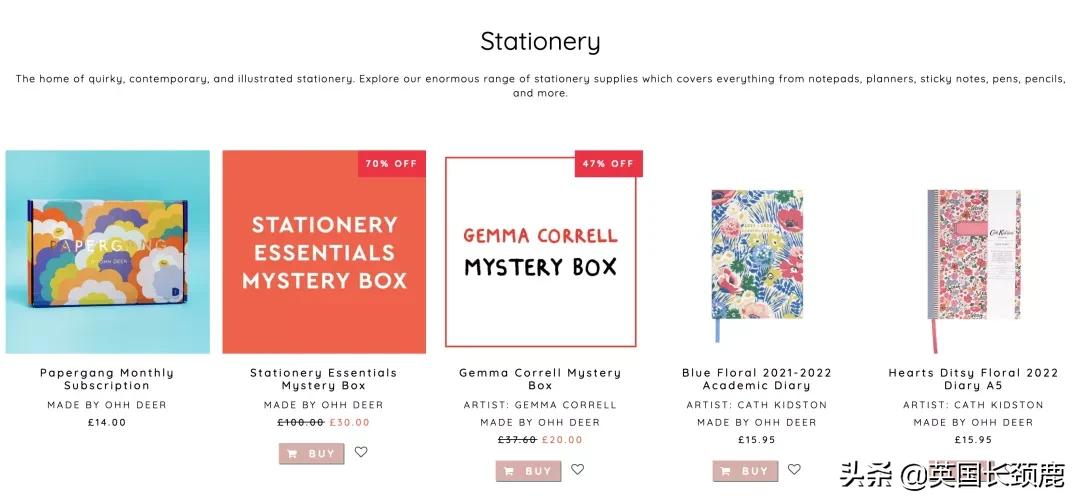Viewport: 1080px width, 504px height.
Task: Click the 70% OFF badge
Action: pos(391,164)
